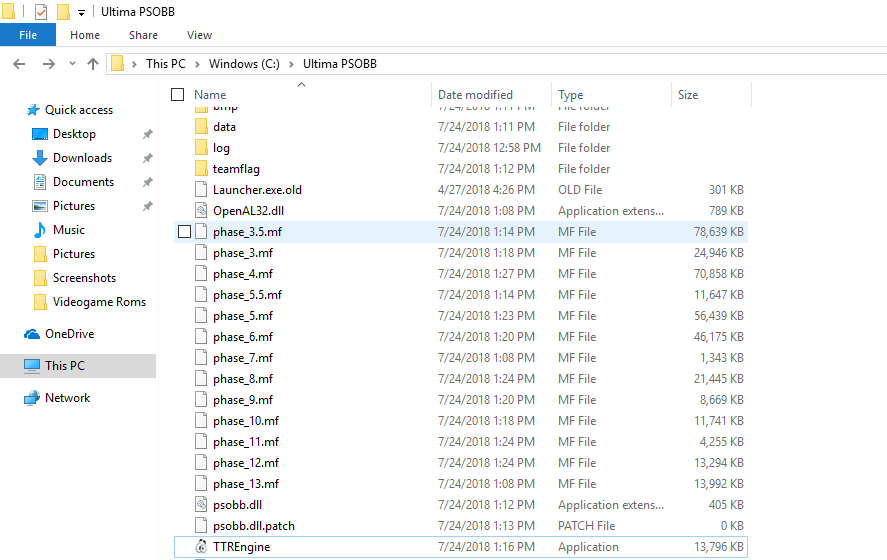Screen dimensions: 887x560
Task: Click the pin icon next to Documents
Action: (x=148, y=182)
